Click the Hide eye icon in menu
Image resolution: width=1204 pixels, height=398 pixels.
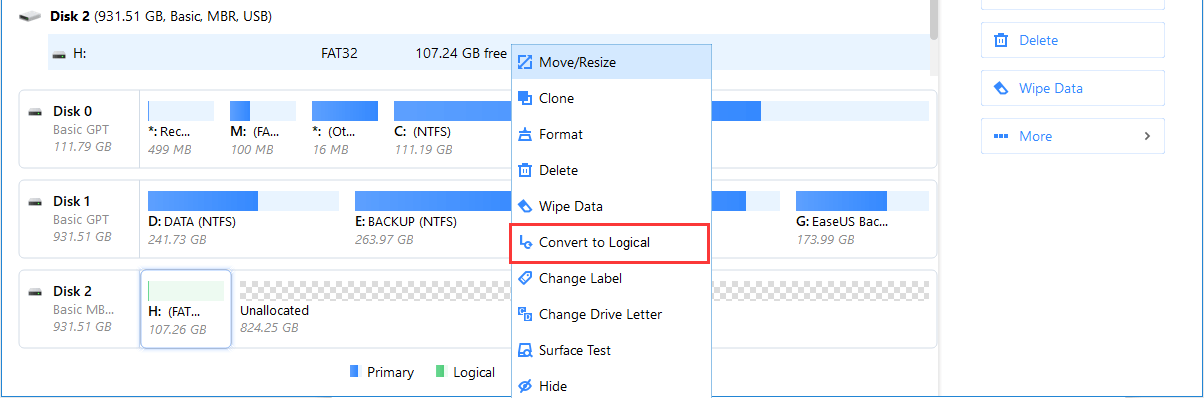tap(525, 386)
